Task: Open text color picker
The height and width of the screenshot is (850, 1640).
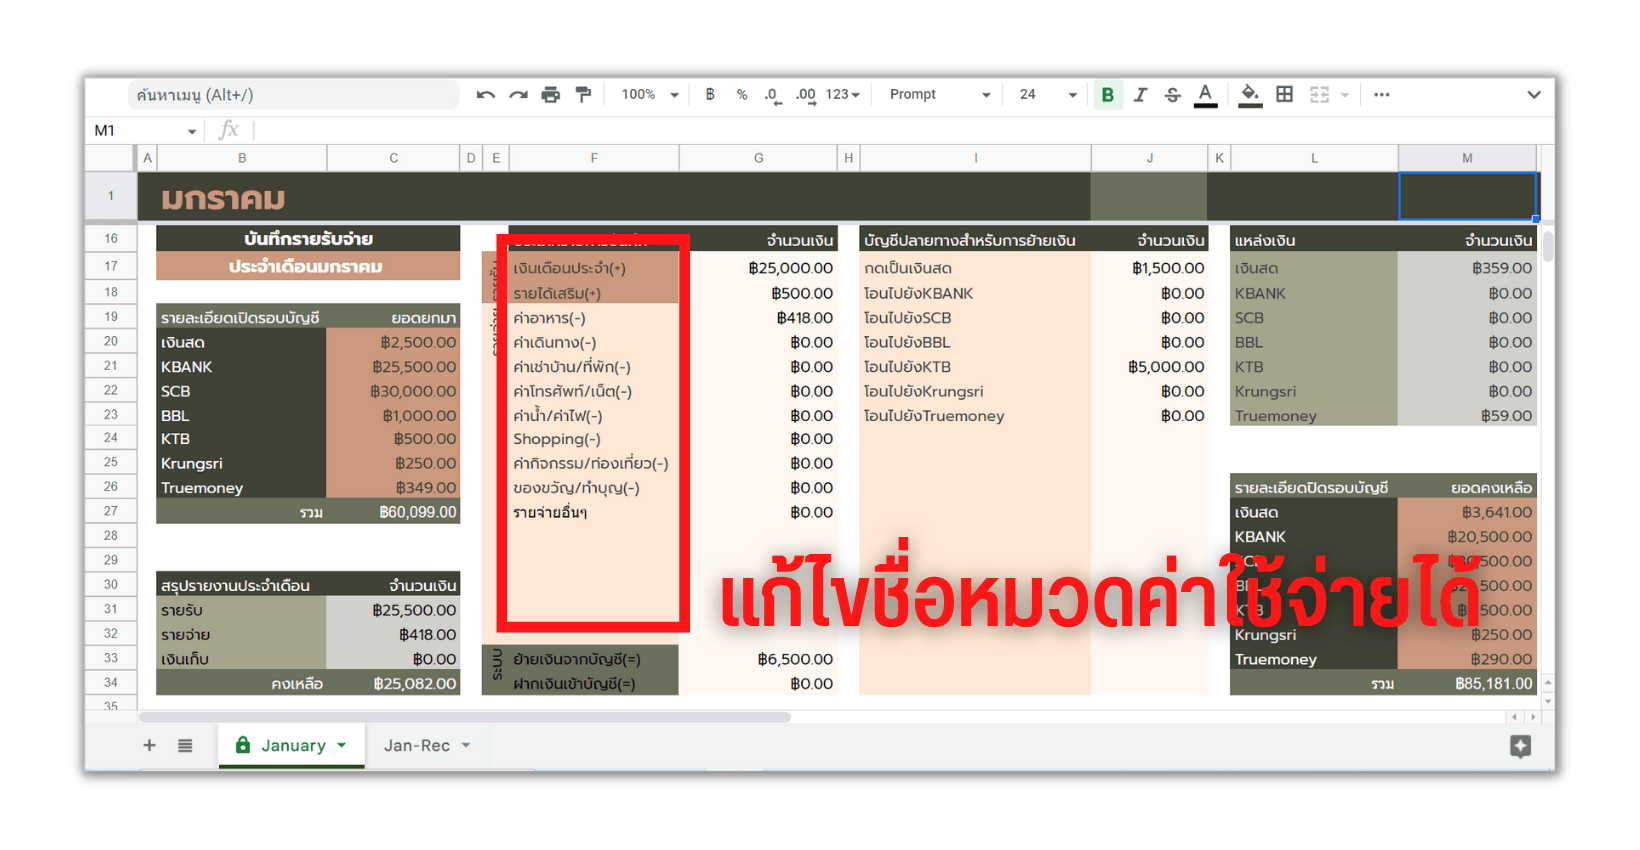Action: click(x=1206, y=95)
